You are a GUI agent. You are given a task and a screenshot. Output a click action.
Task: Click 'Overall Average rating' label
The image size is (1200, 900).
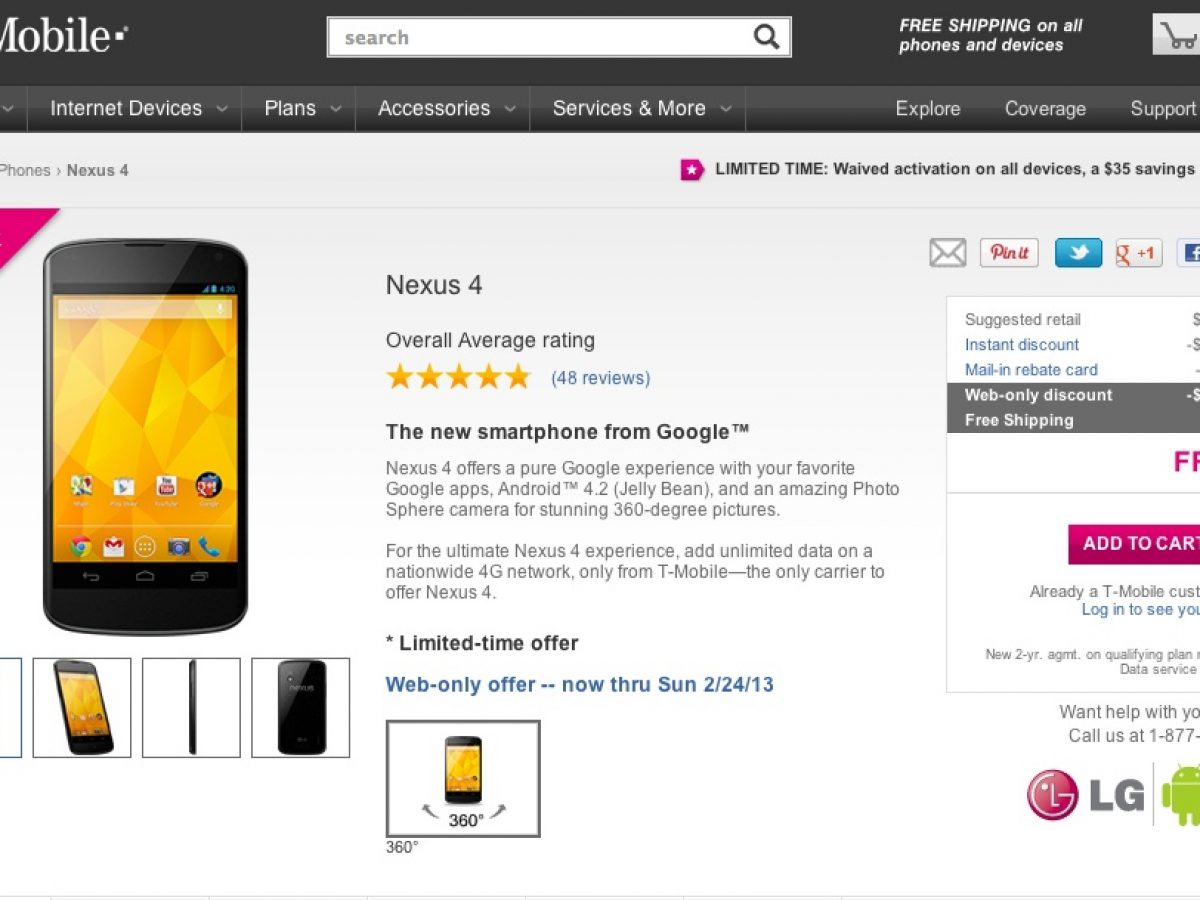click(490, 341)
